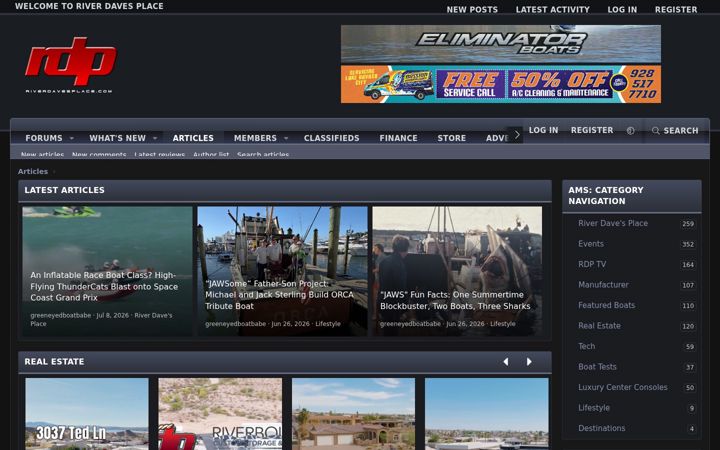Open the JAWS Fun Facts article

click(x=457, y=271)
